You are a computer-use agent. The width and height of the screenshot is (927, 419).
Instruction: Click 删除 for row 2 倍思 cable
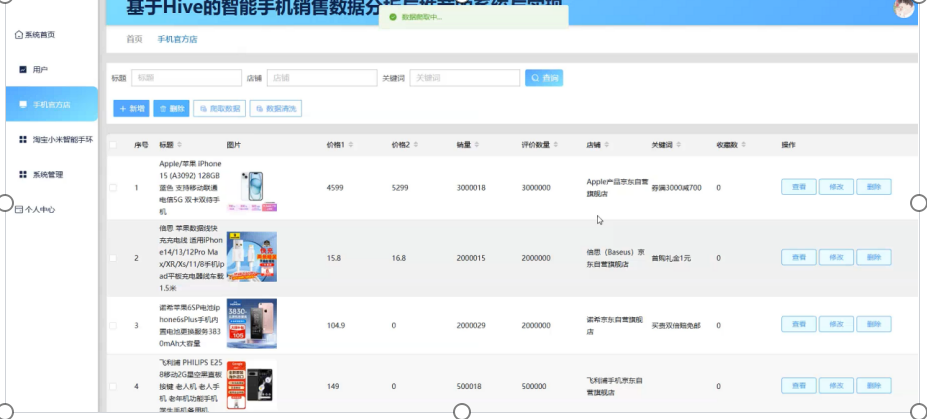pos(874,257)
